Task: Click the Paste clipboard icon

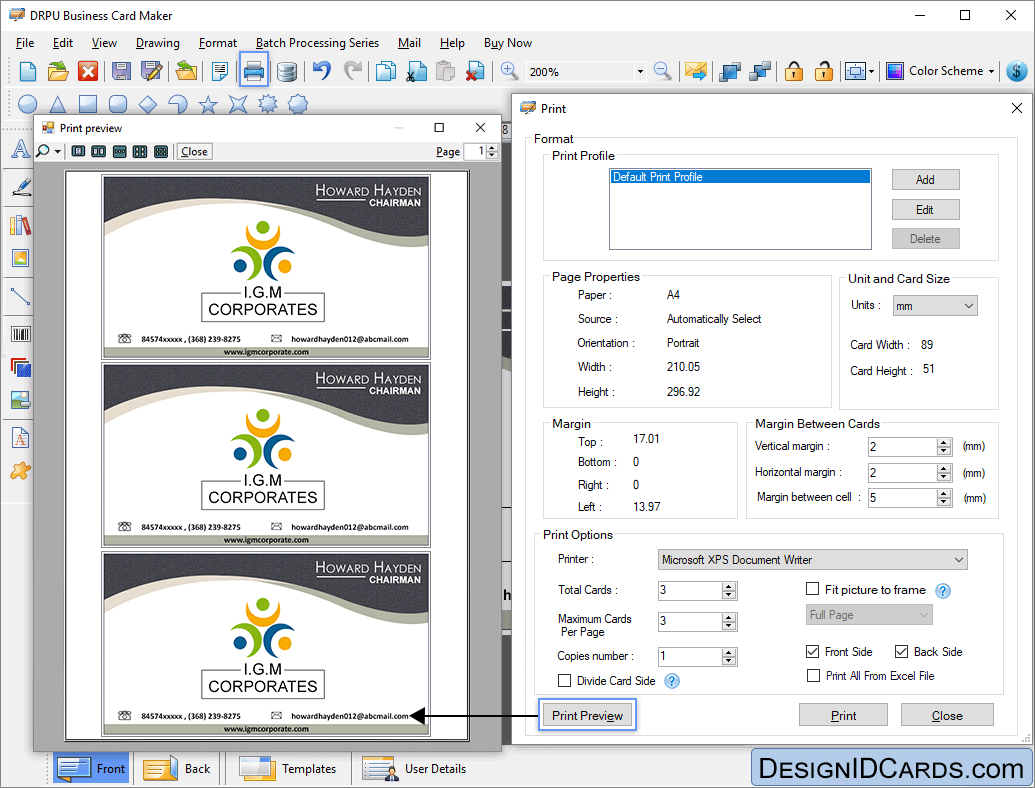Action: click(446, 71)
